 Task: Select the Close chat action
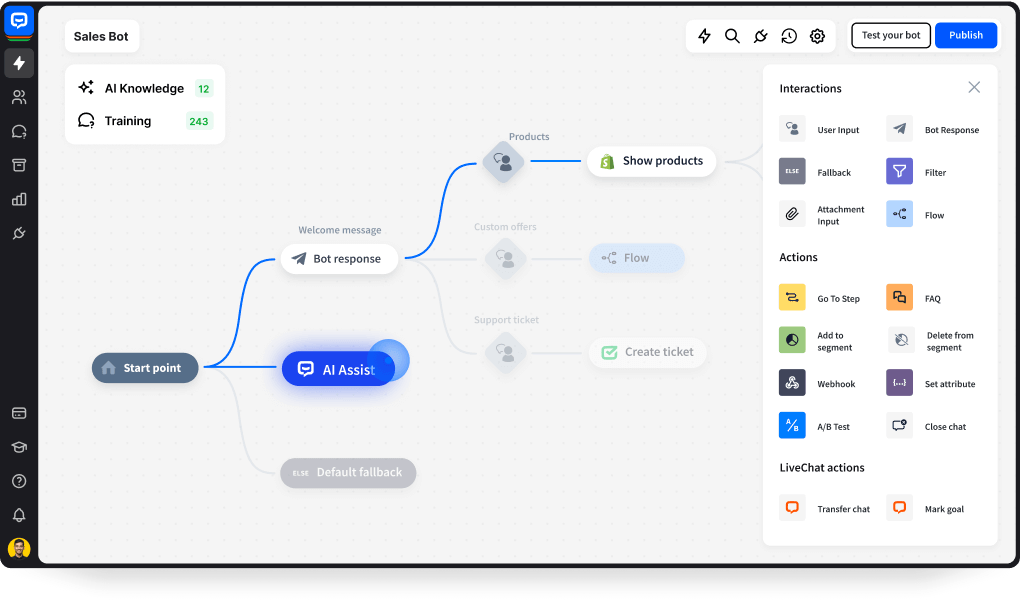point(928,425)
